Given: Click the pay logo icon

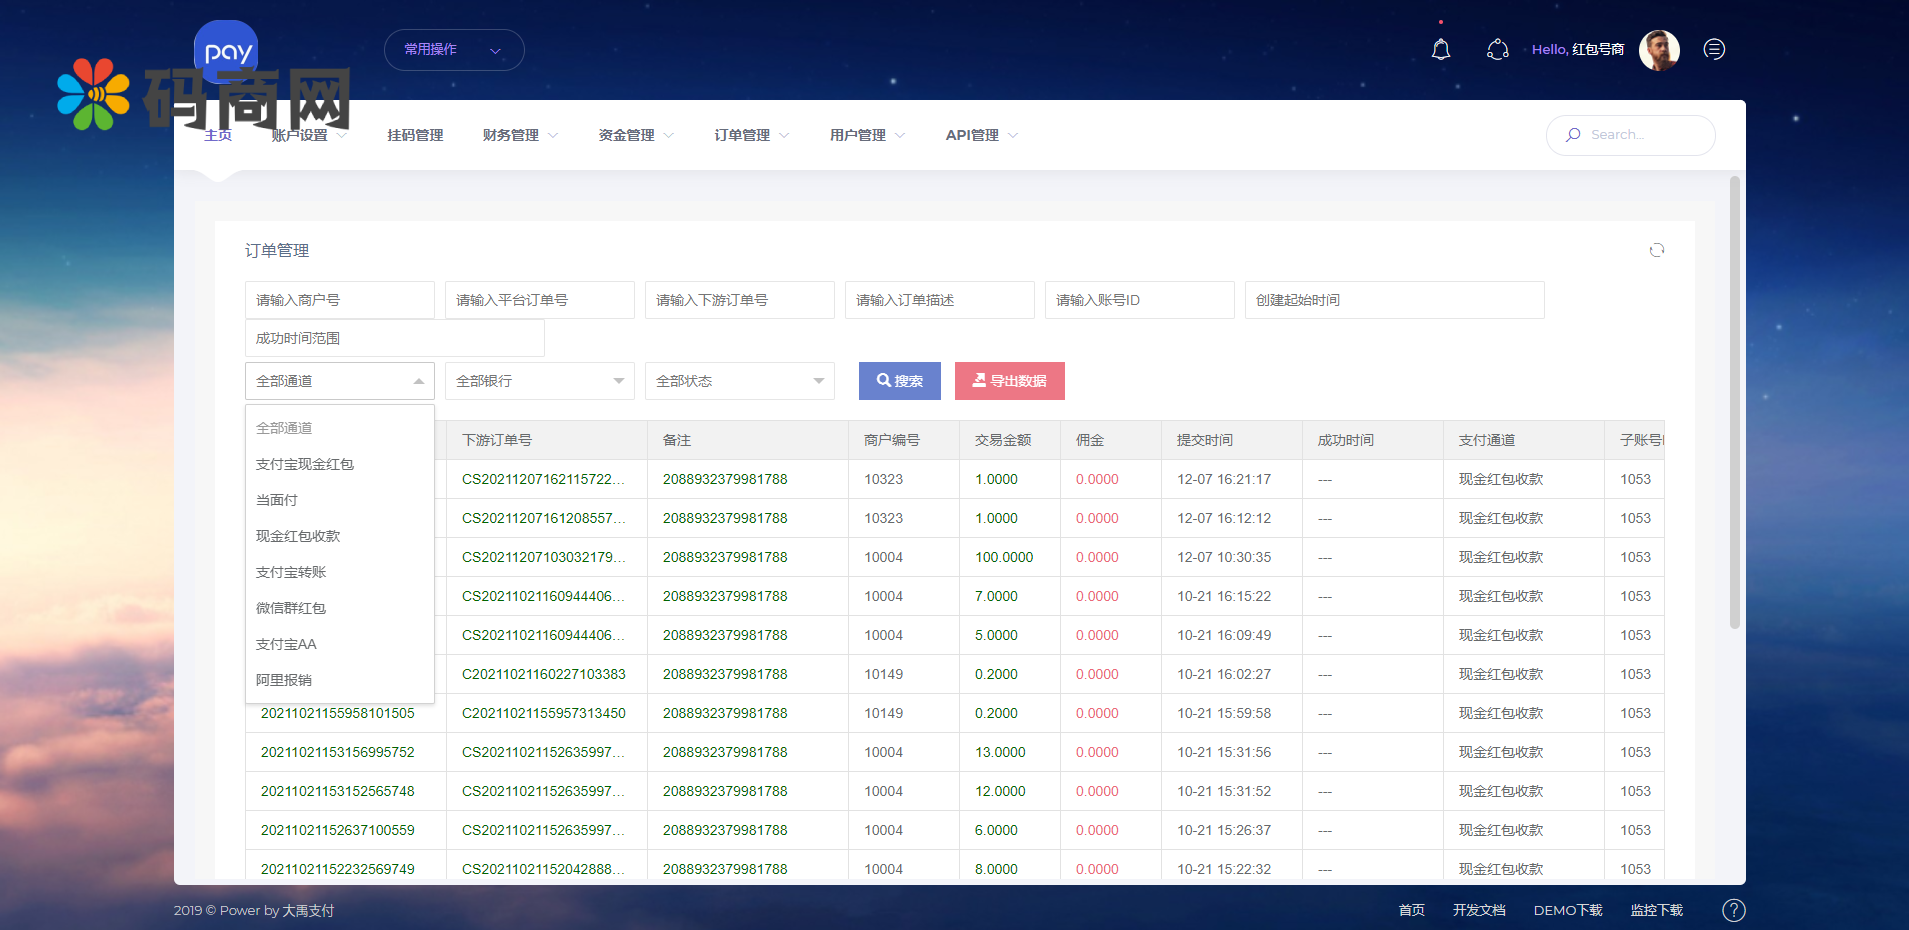Looking at the screenshot, I should (227, 50).
